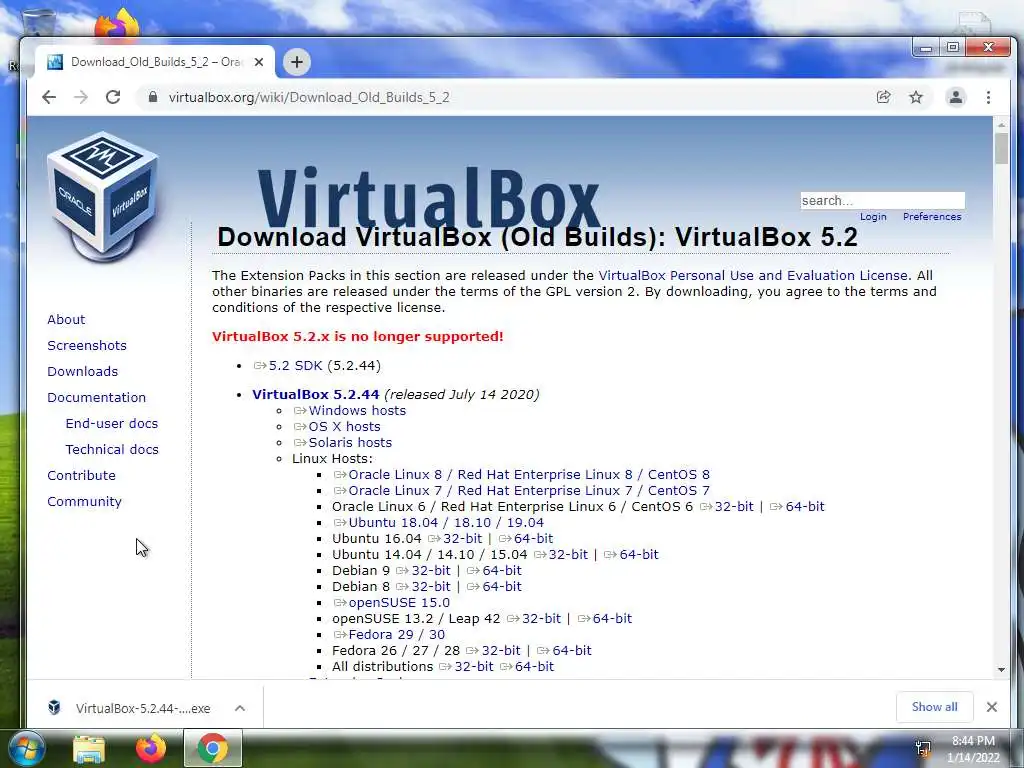Click the page scrollbar down arrow
1024x768 pixels.
click(1001, 670)
